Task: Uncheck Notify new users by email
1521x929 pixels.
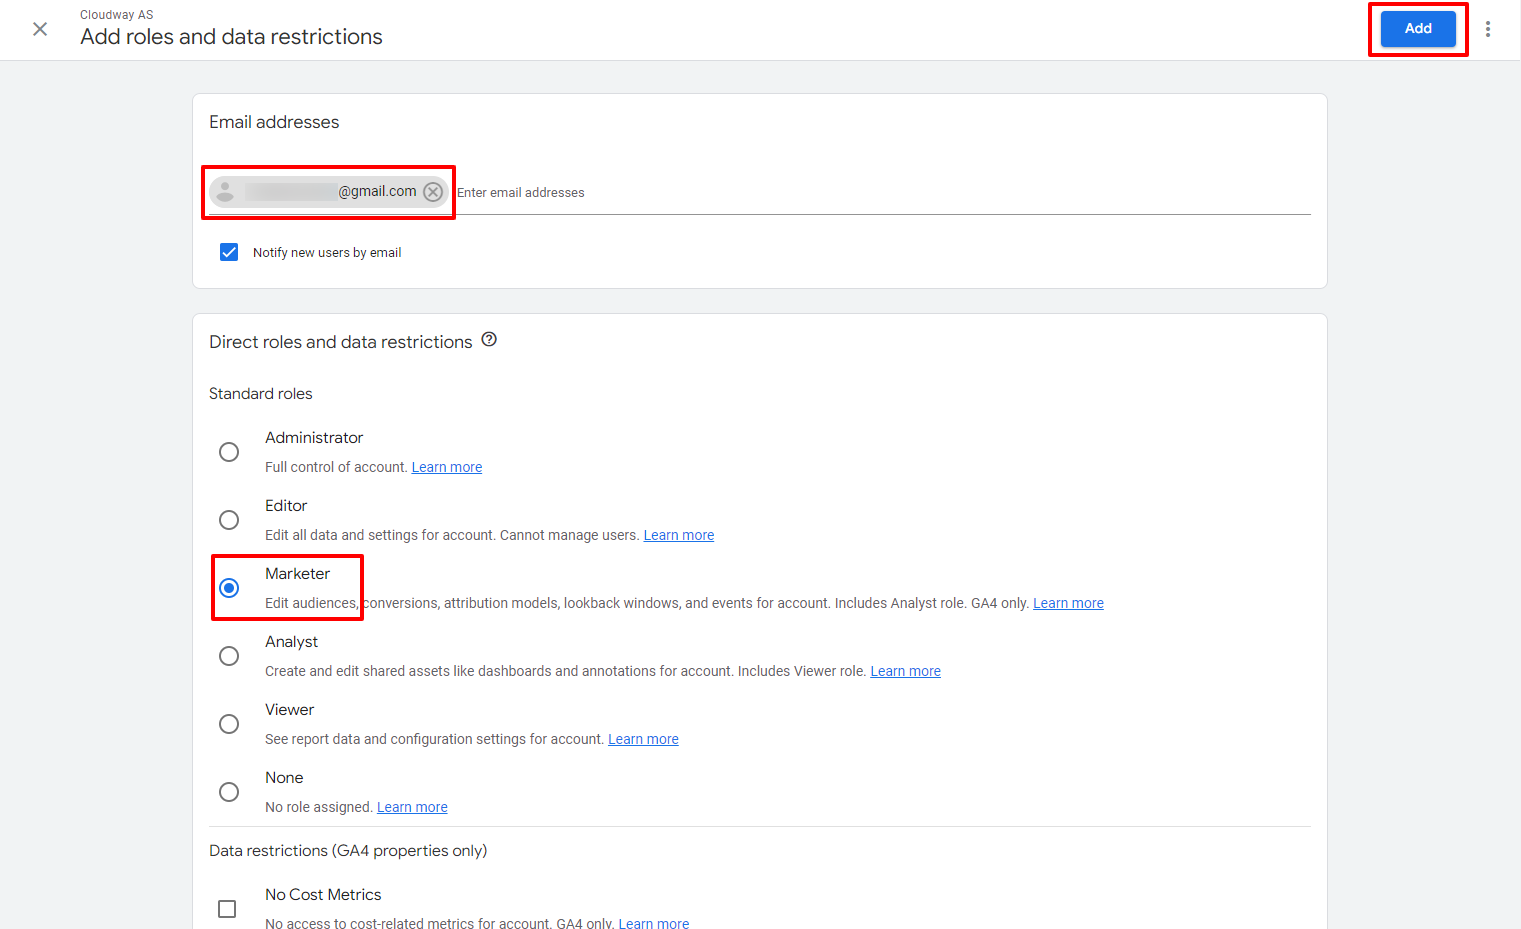Action: [x=229, y=251]
